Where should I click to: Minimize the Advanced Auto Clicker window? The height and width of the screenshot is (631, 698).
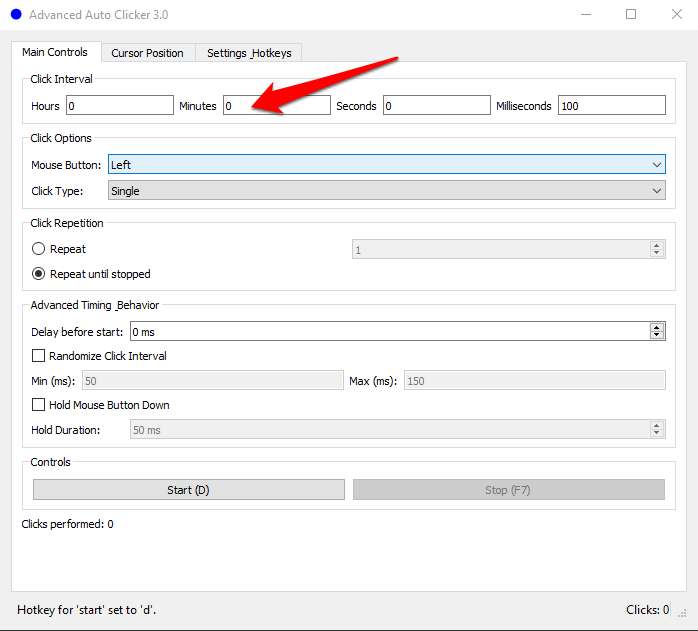[586, 15]
